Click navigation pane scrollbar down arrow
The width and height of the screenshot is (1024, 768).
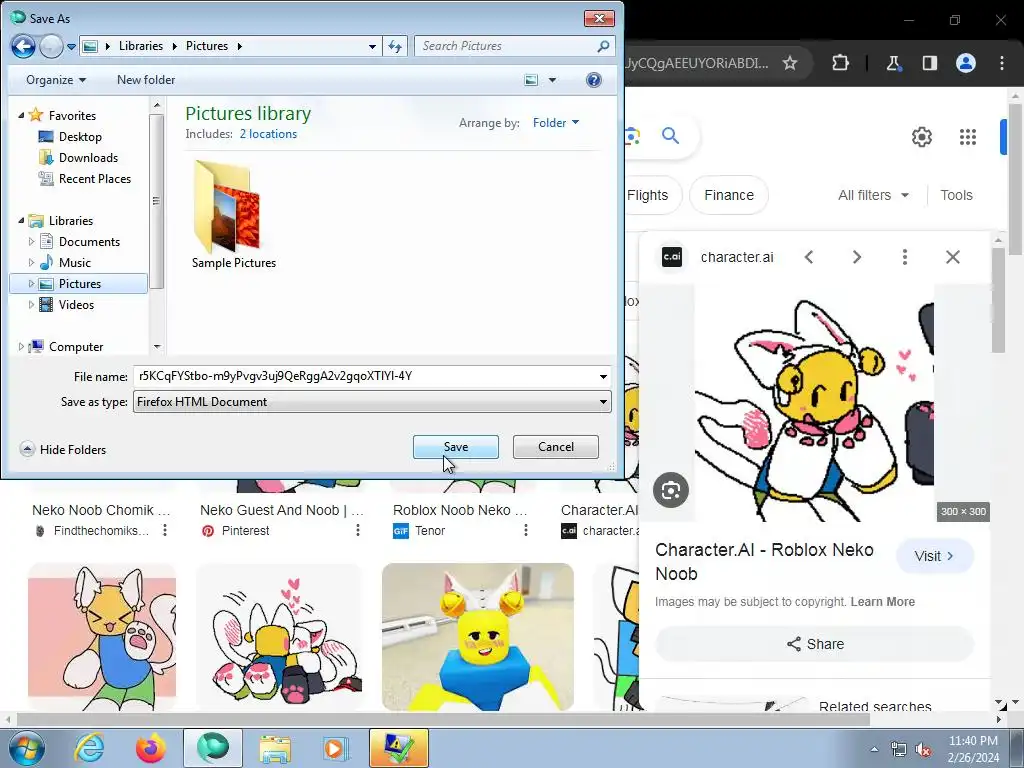[157, 347]
